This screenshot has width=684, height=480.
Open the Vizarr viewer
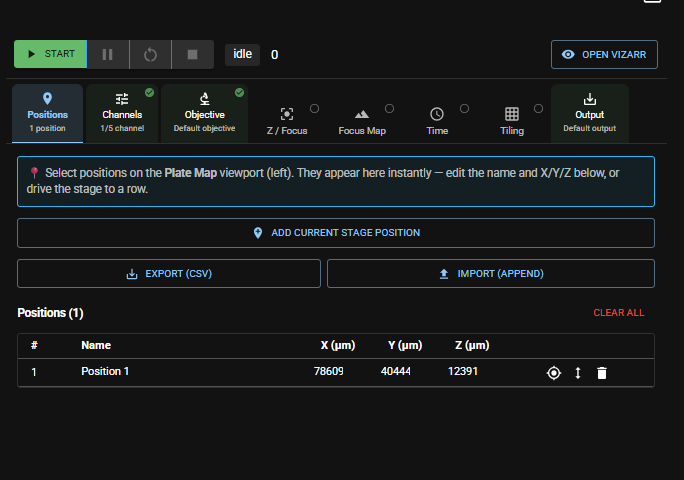point(604,55)
